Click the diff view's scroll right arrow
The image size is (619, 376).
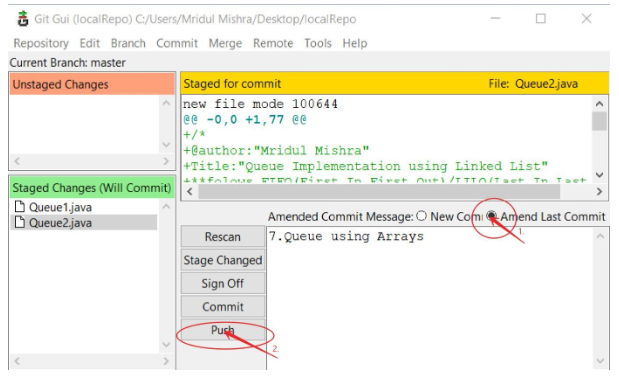[x=599, y=192]
